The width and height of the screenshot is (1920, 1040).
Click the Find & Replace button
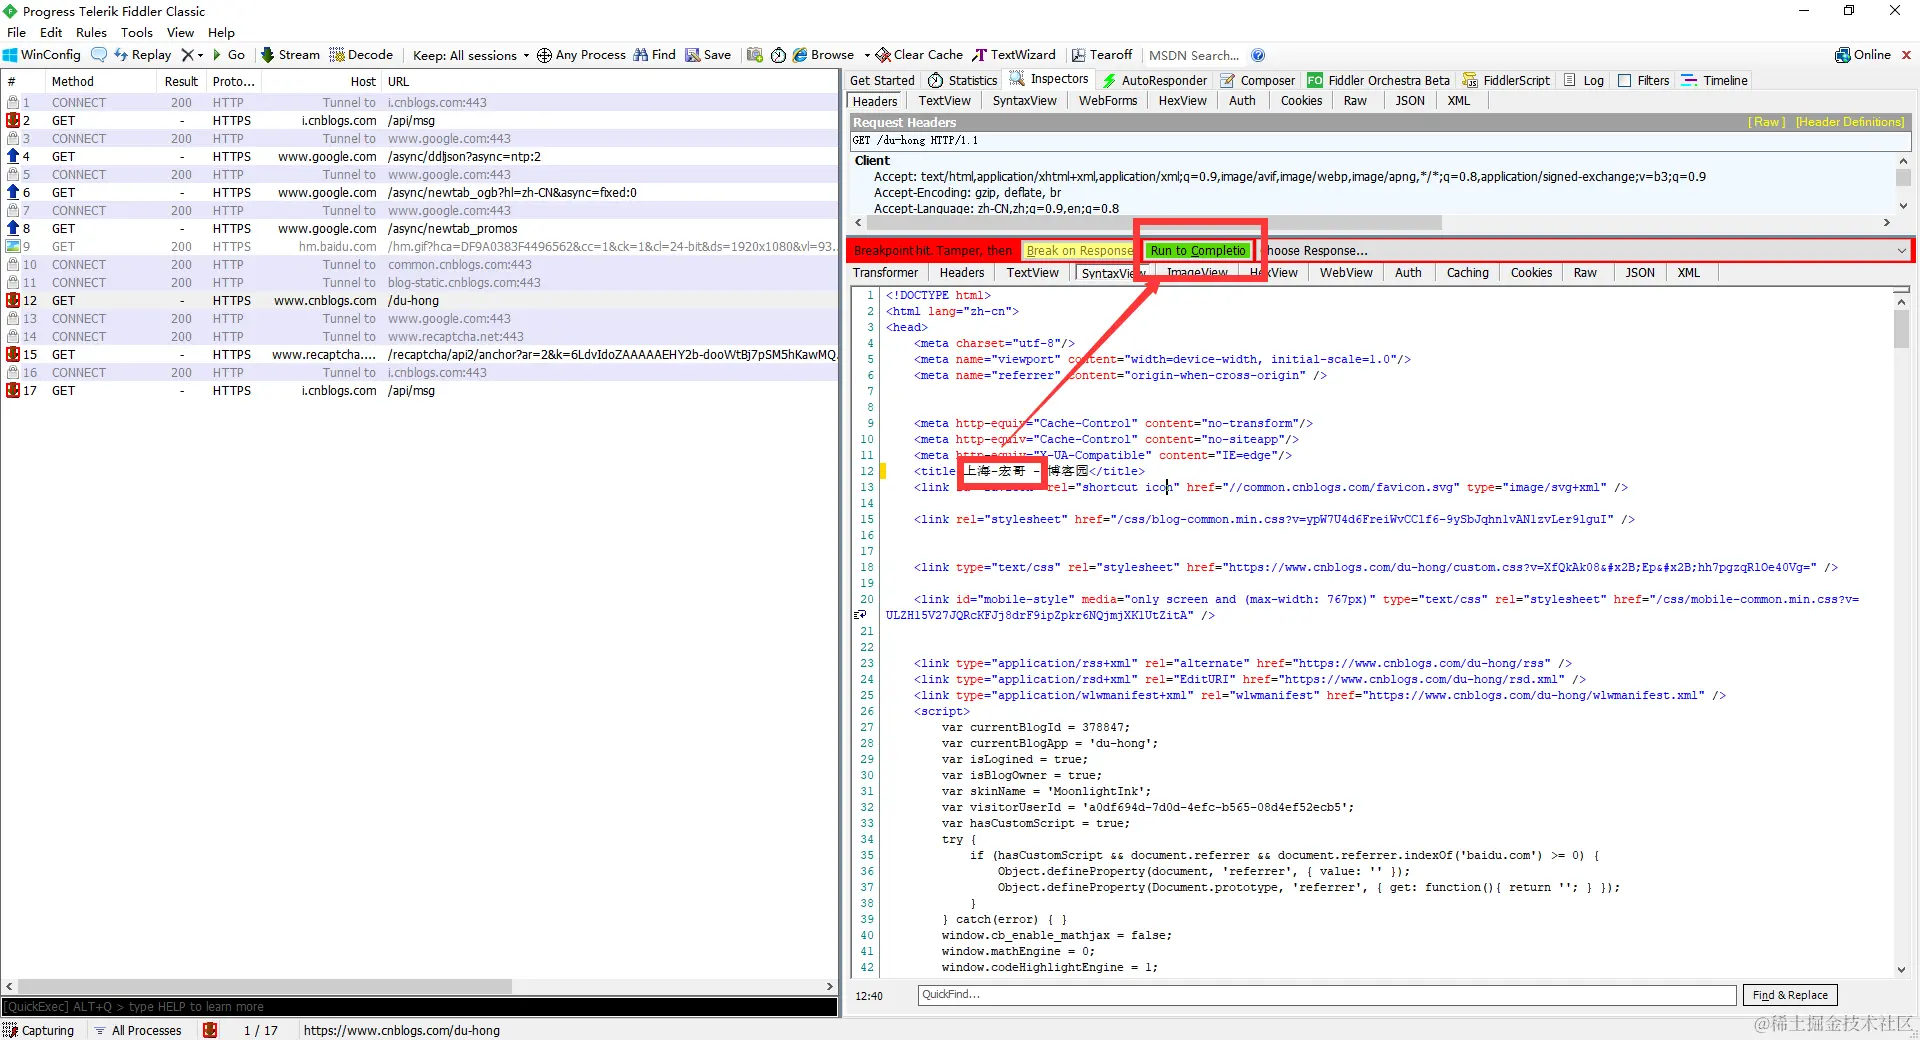coord(1790,995)
